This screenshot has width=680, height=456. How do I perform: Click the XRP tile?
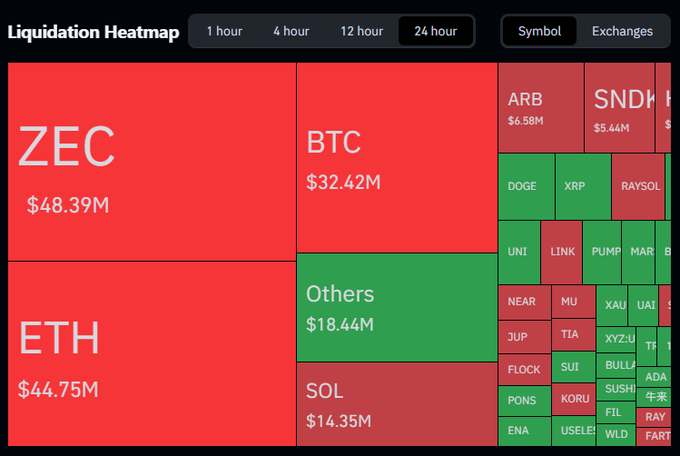coord(583,187)
